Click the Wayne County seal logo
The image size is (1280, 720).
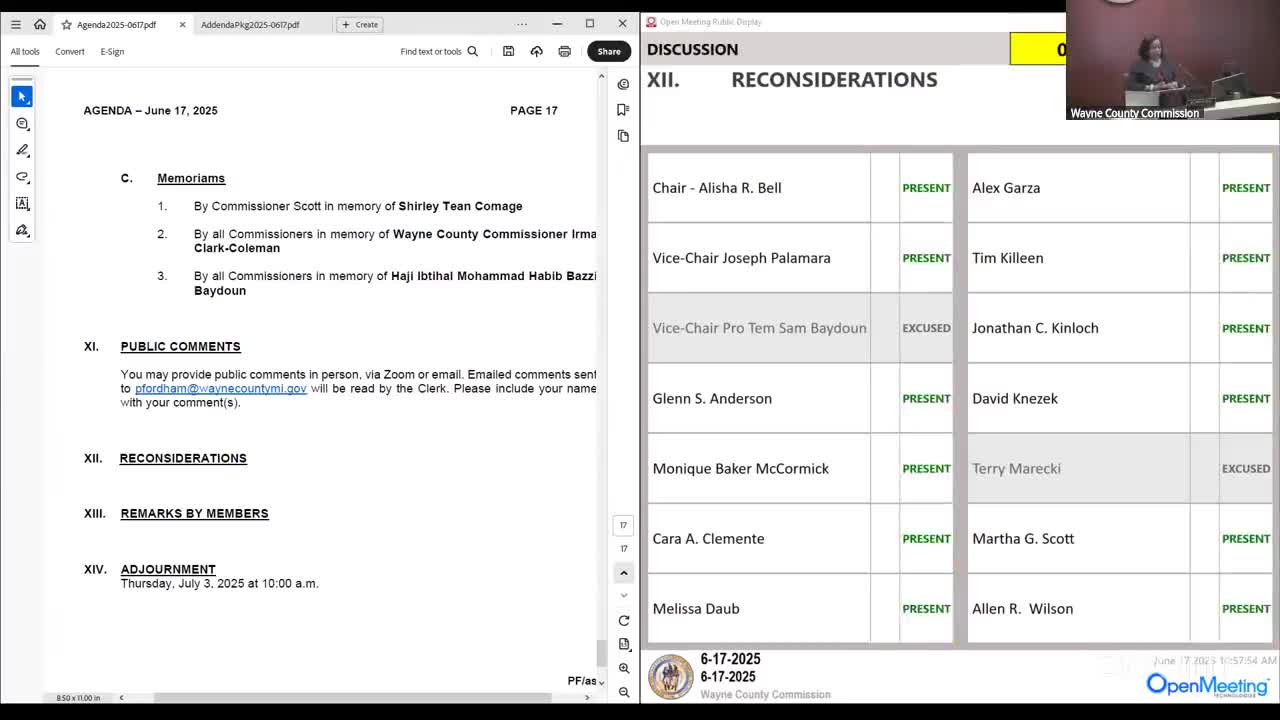(671, 677)
